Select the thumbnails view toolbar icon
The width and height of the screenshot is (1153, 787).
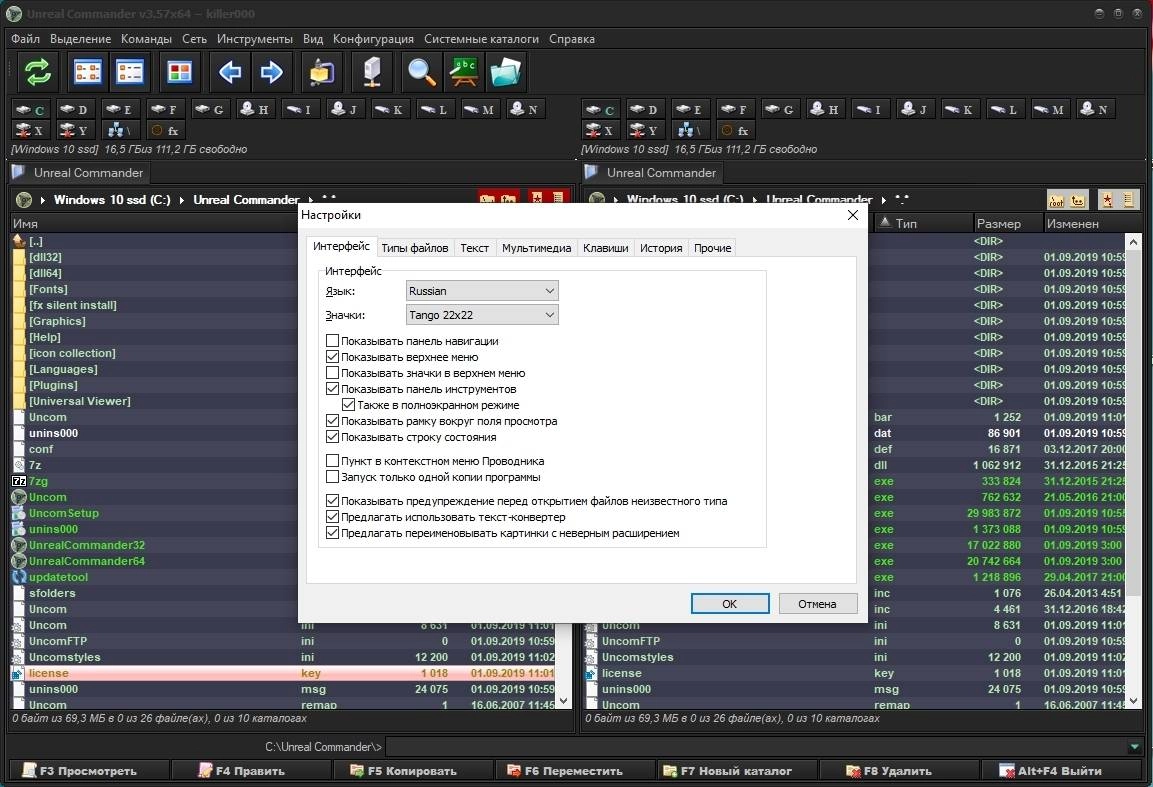[179, 72]
